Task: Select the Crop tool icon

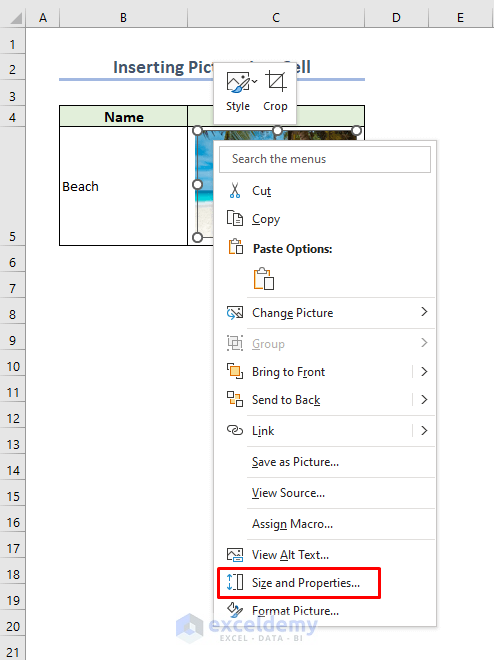Action: 276,81
